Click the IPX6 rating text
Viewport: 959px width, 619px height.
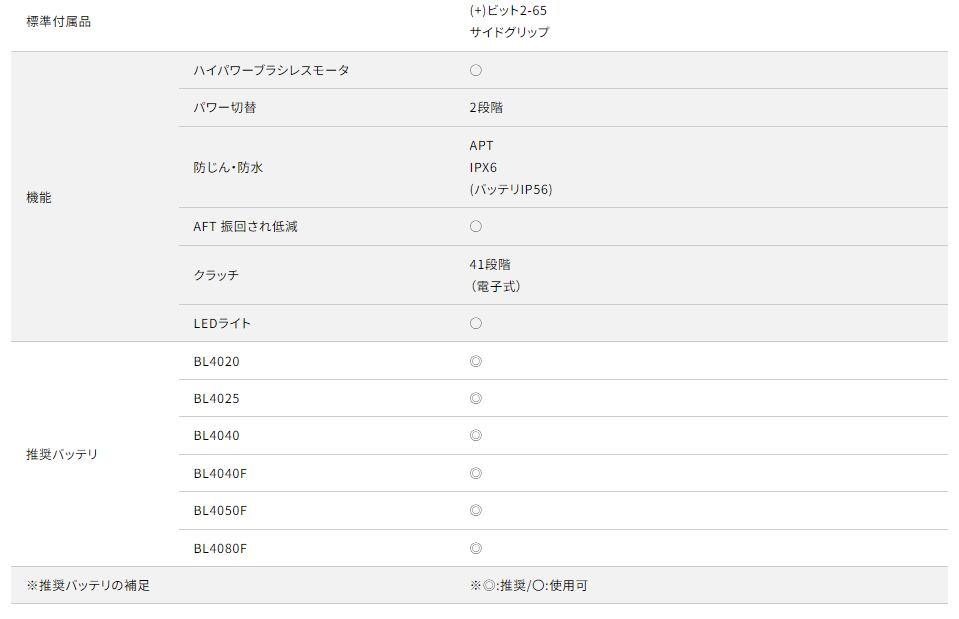tap(483, 167)
